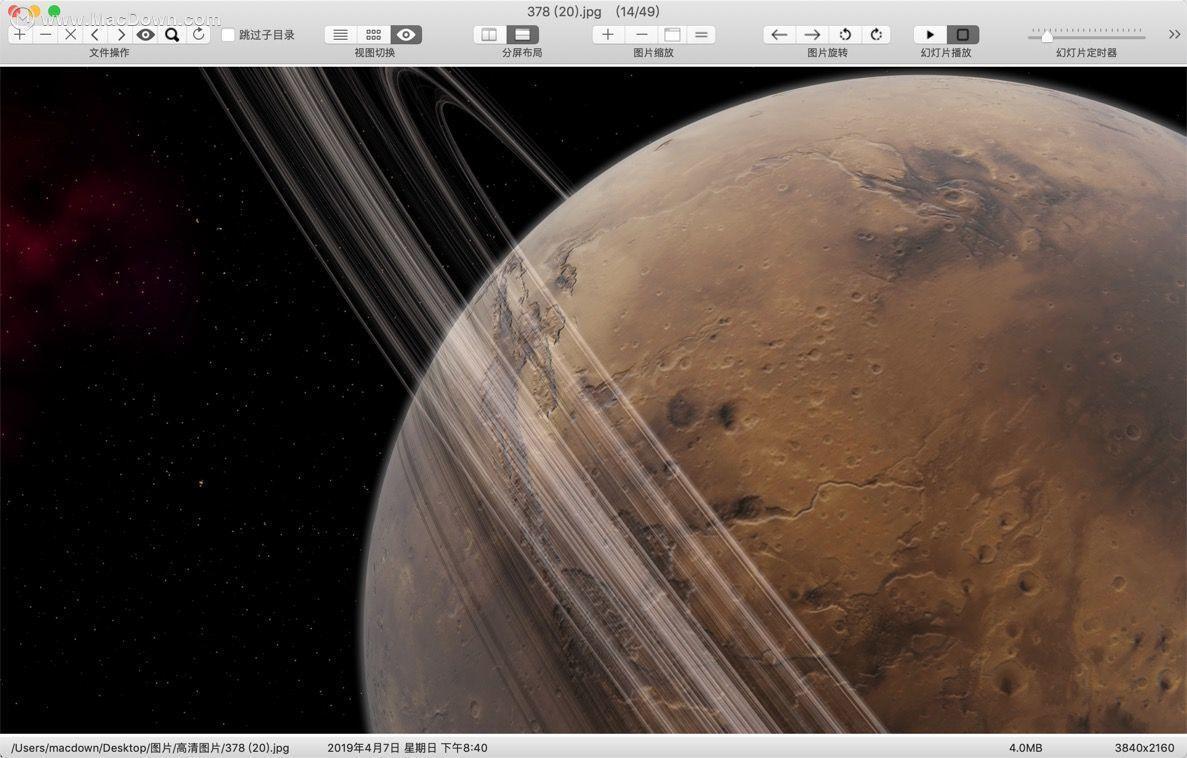The image size is (1187, 758).
Task: Select side-by-side split layout
Action: tap(489, 35)
